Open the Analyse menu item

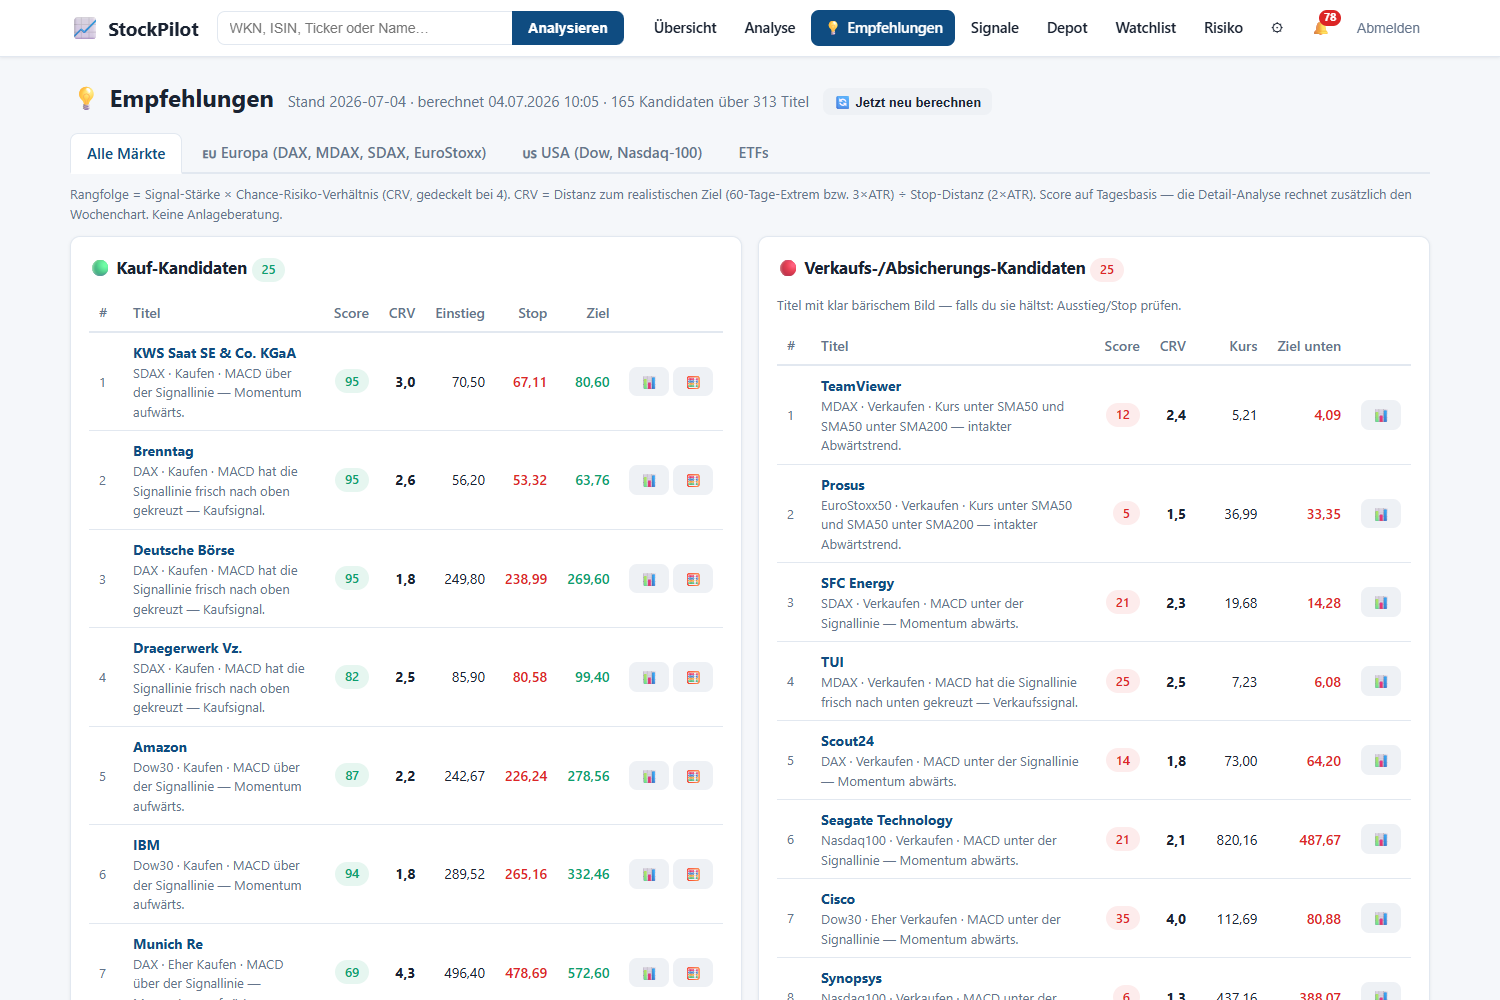[770, 28]
